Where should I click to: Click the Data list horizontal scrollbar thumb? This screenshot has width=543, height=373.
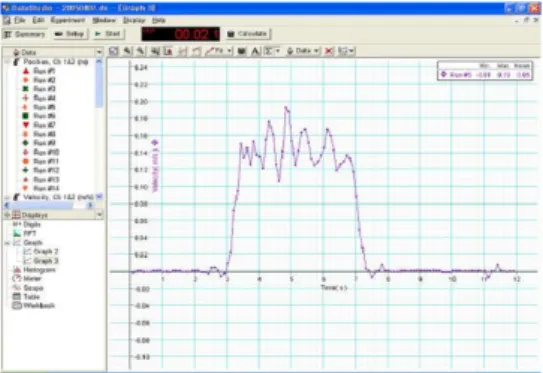point(42,205)
